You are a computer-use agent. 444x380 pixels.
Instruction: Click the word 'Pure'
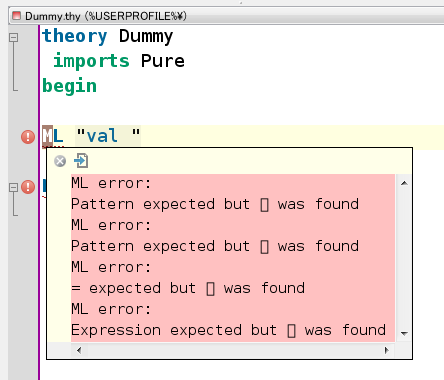[x=163, y=61]
